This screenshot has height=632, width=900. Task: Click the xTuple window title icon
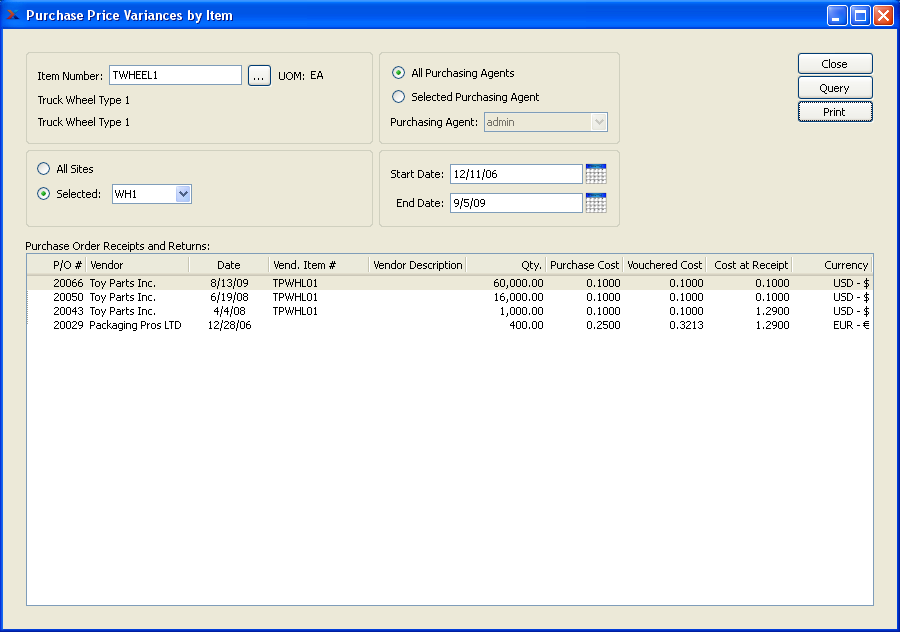click(x=12, y=15)
